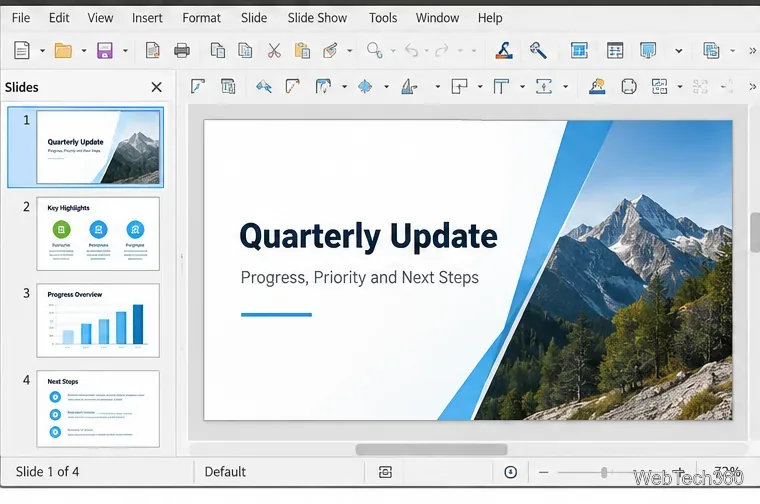Click Slide 1 of 4 in status bar

click(48, 472)
